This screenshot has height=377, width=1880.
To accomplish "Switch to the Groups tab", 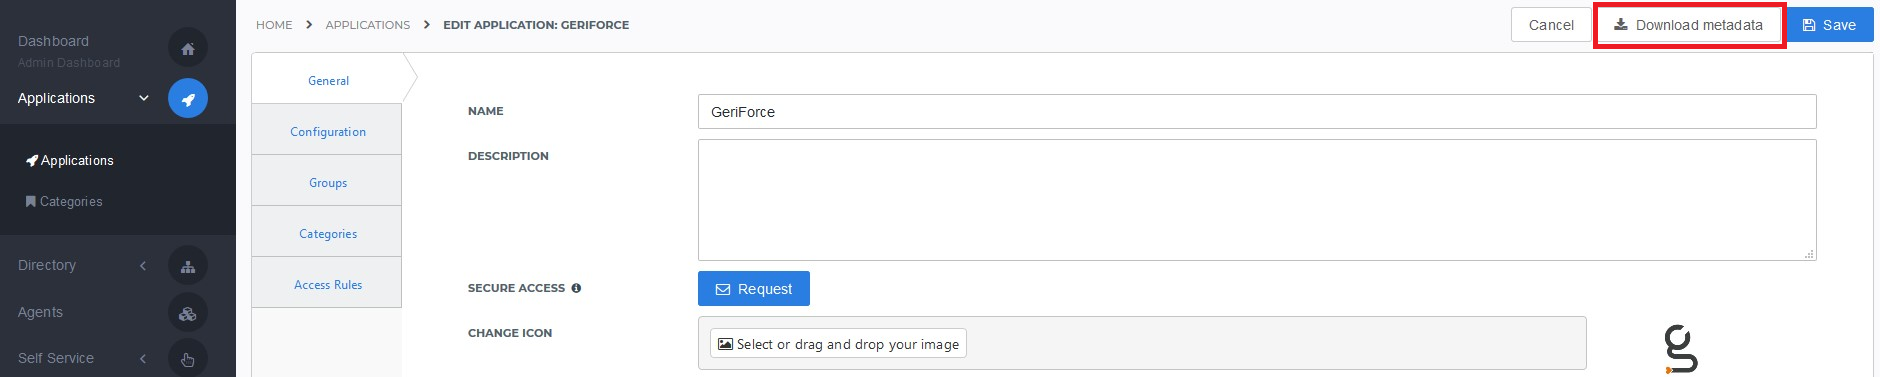I will coord(327,182).
